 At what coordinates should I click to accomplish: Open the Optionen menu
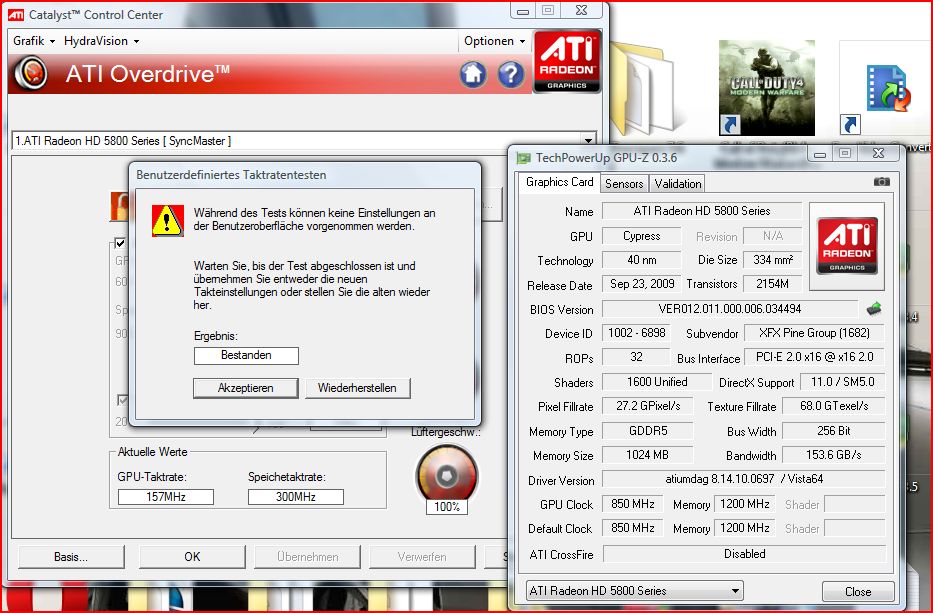[x=494, y=41]
